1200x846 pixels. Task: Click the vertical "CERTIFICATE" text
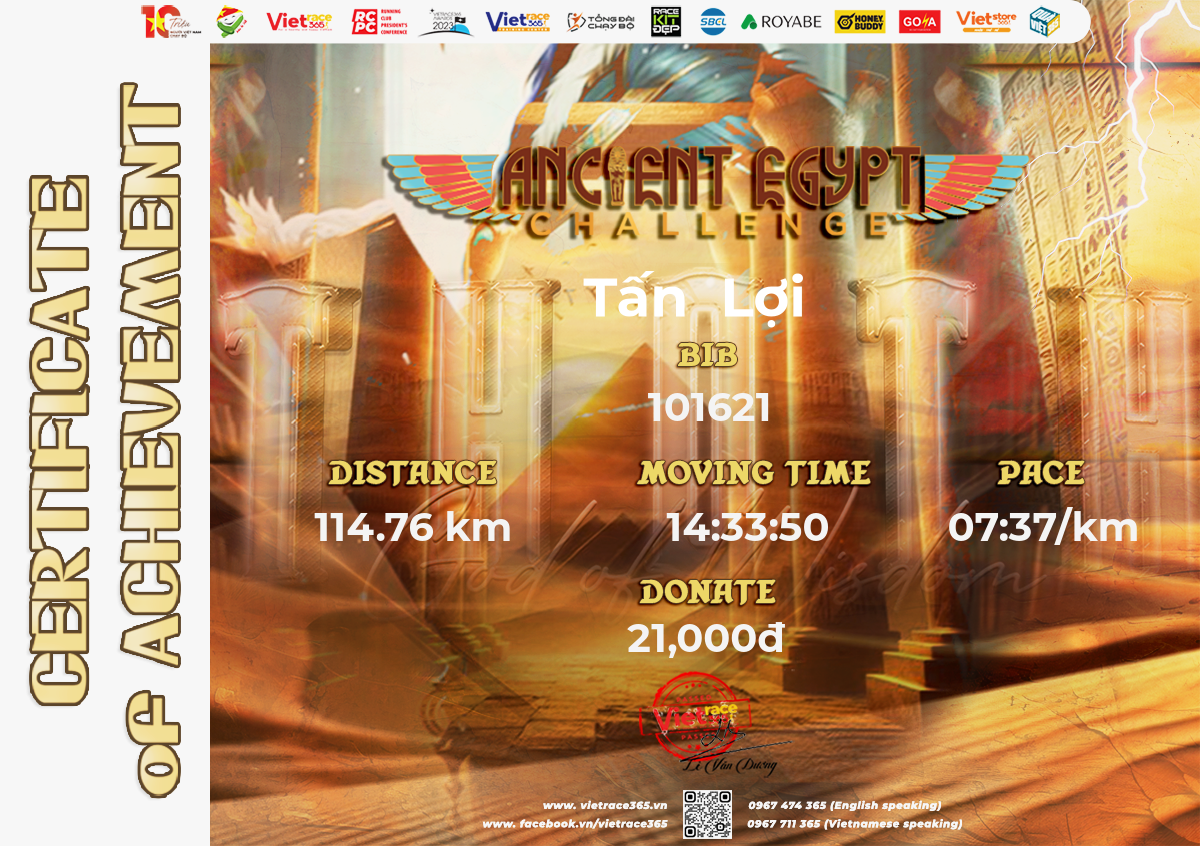coord(62,442)
